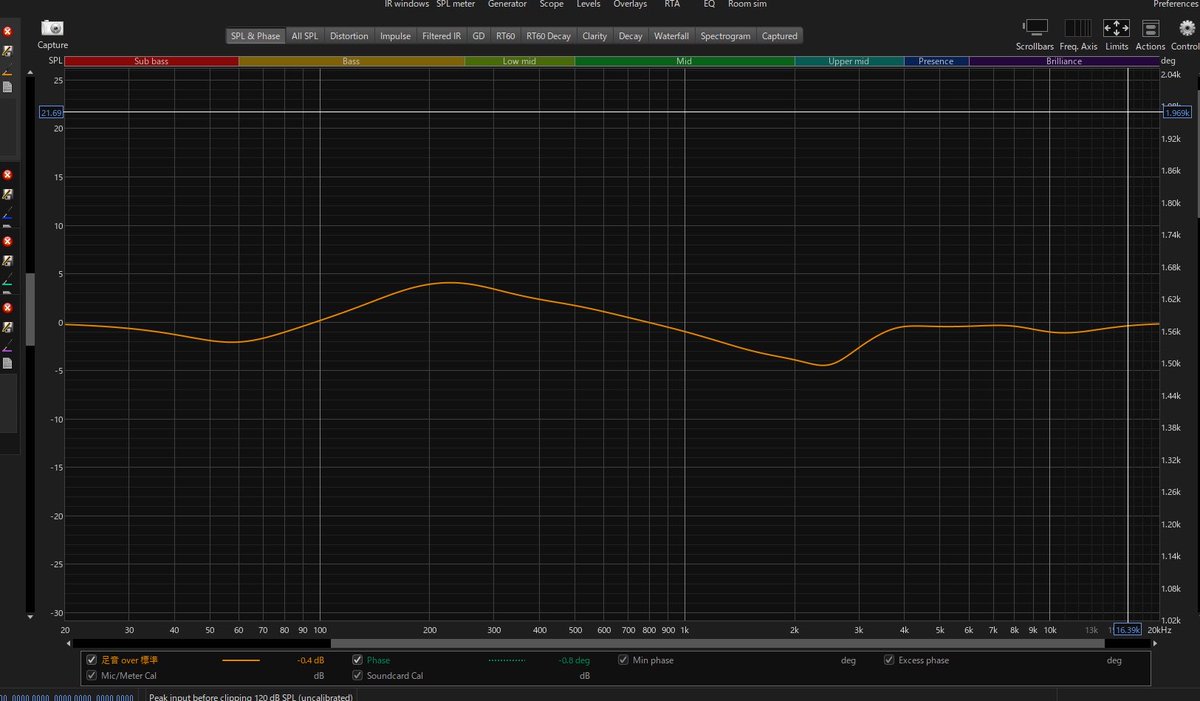
Task: Toggle the Phase trace checkbox
Action: (x=358, y=660)
